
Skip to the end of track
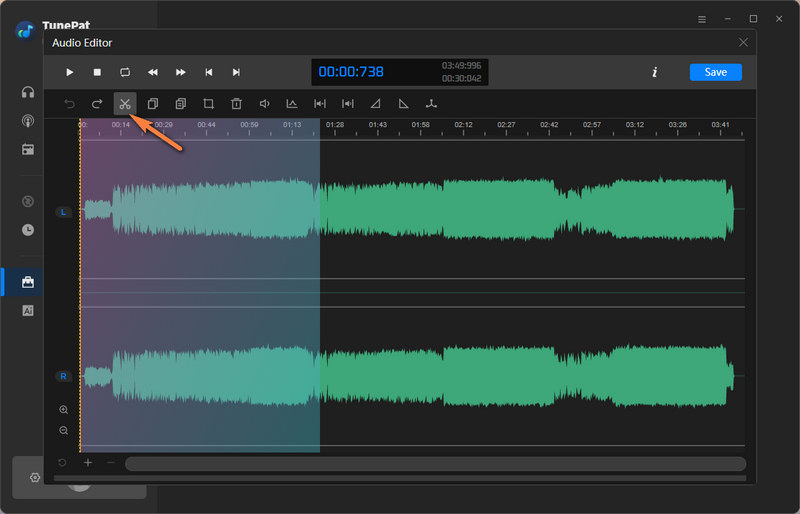[236, 72]
